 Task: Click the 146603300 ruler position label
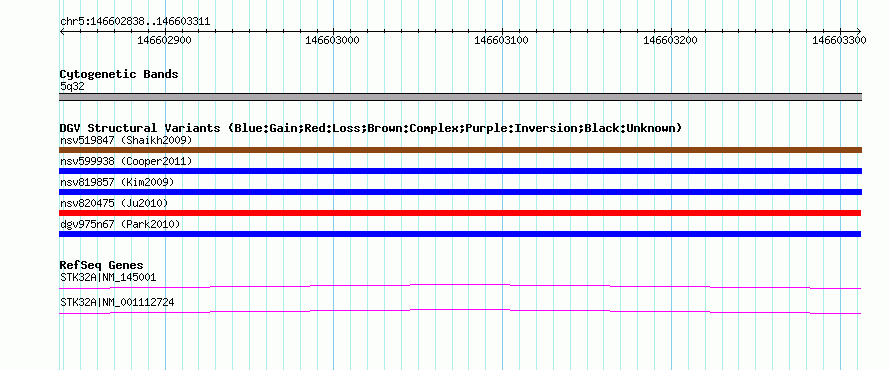tap(839, 40)
